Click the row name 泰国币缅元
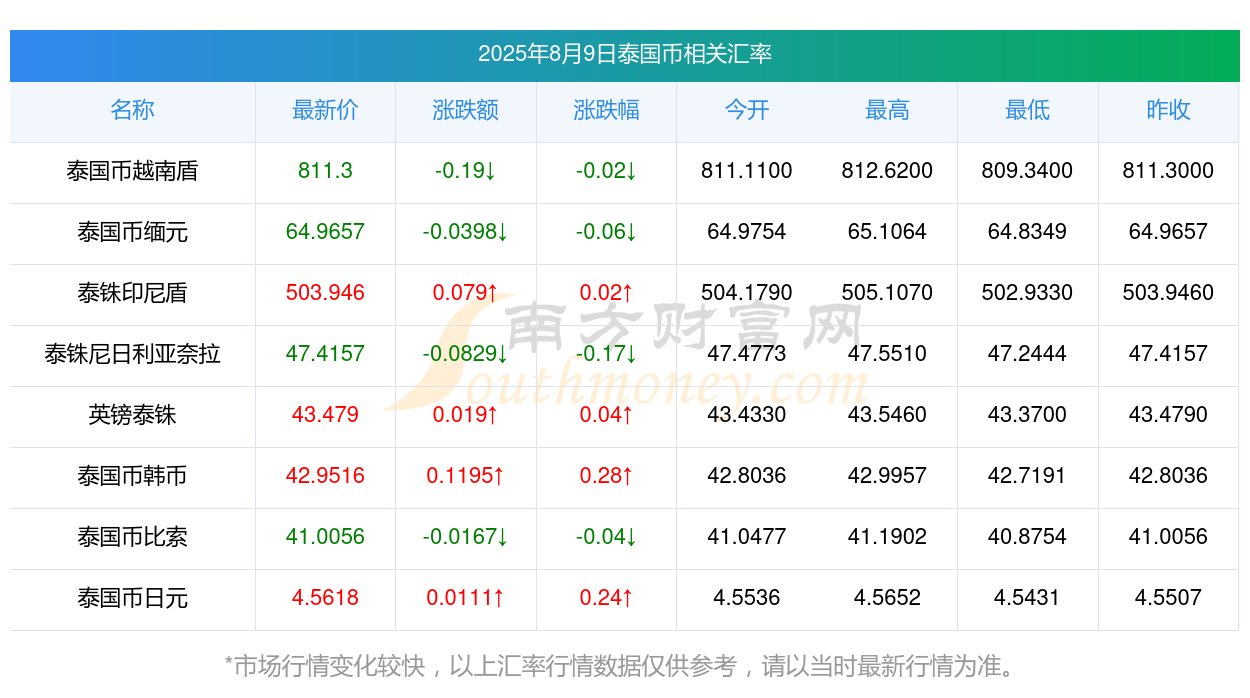Screen dimensions: 1250x698 pyautogui.click(x=132, y=232)
